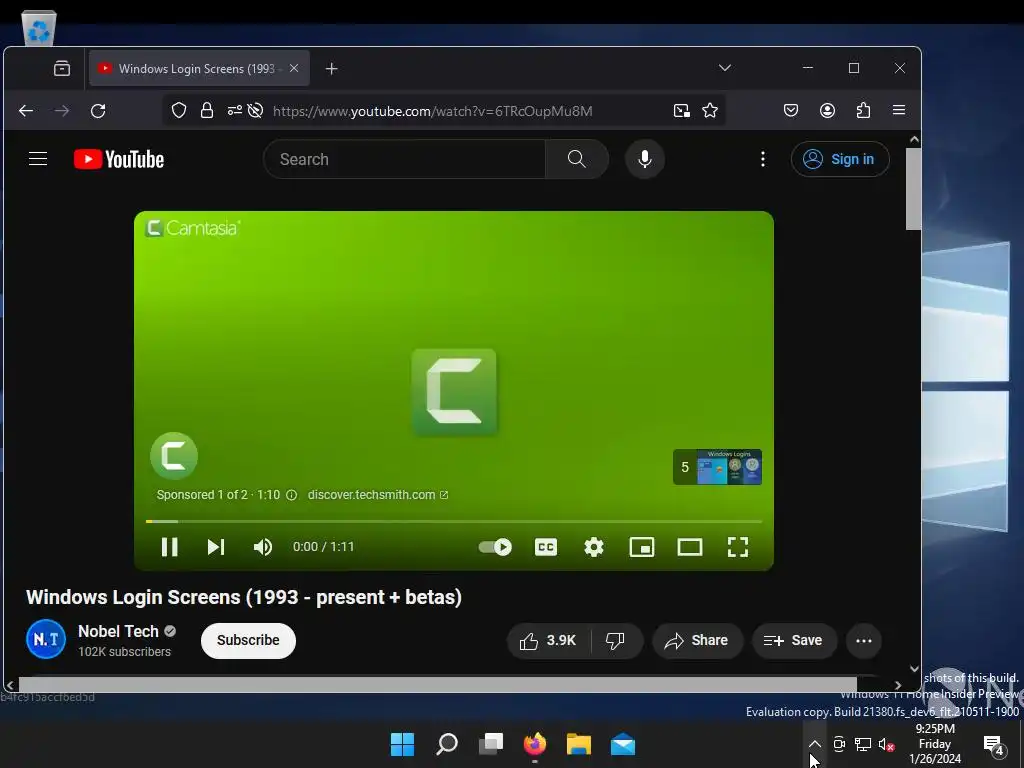Click the autoplay blocked icon in address bar
1024x768 pixels.
255,110
